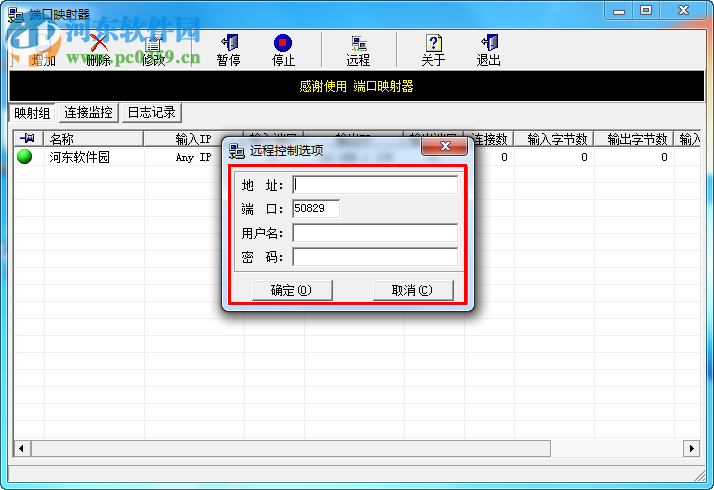Click the pin icon column header
This screenshot has height=490, width=714.
tap(28, 138)
